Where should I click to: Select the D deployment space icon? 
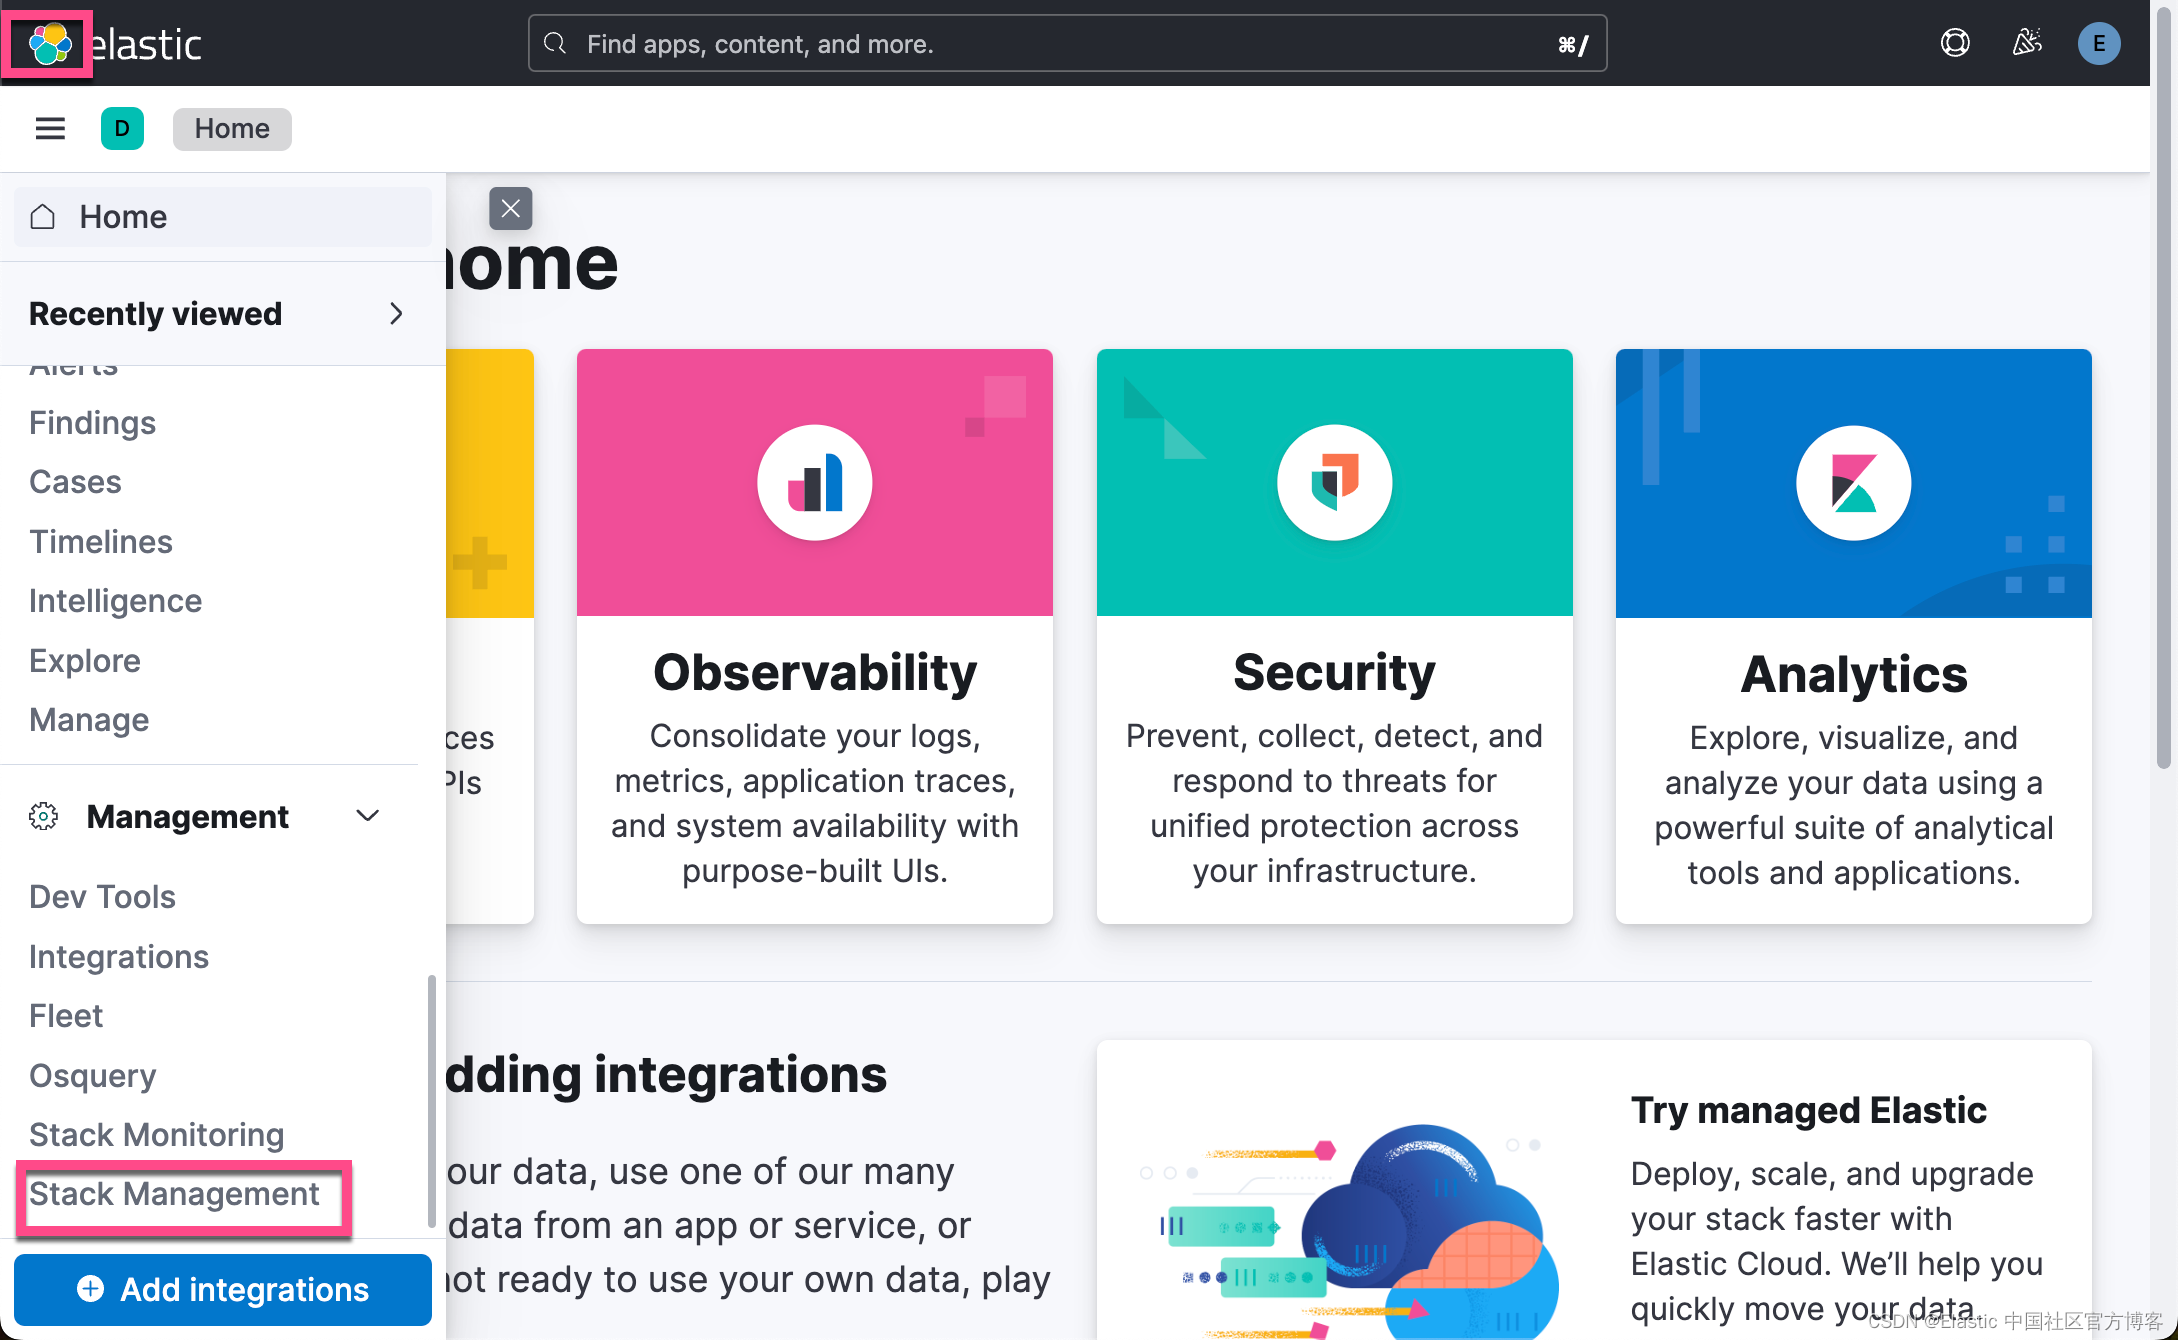tap(122, 128)
